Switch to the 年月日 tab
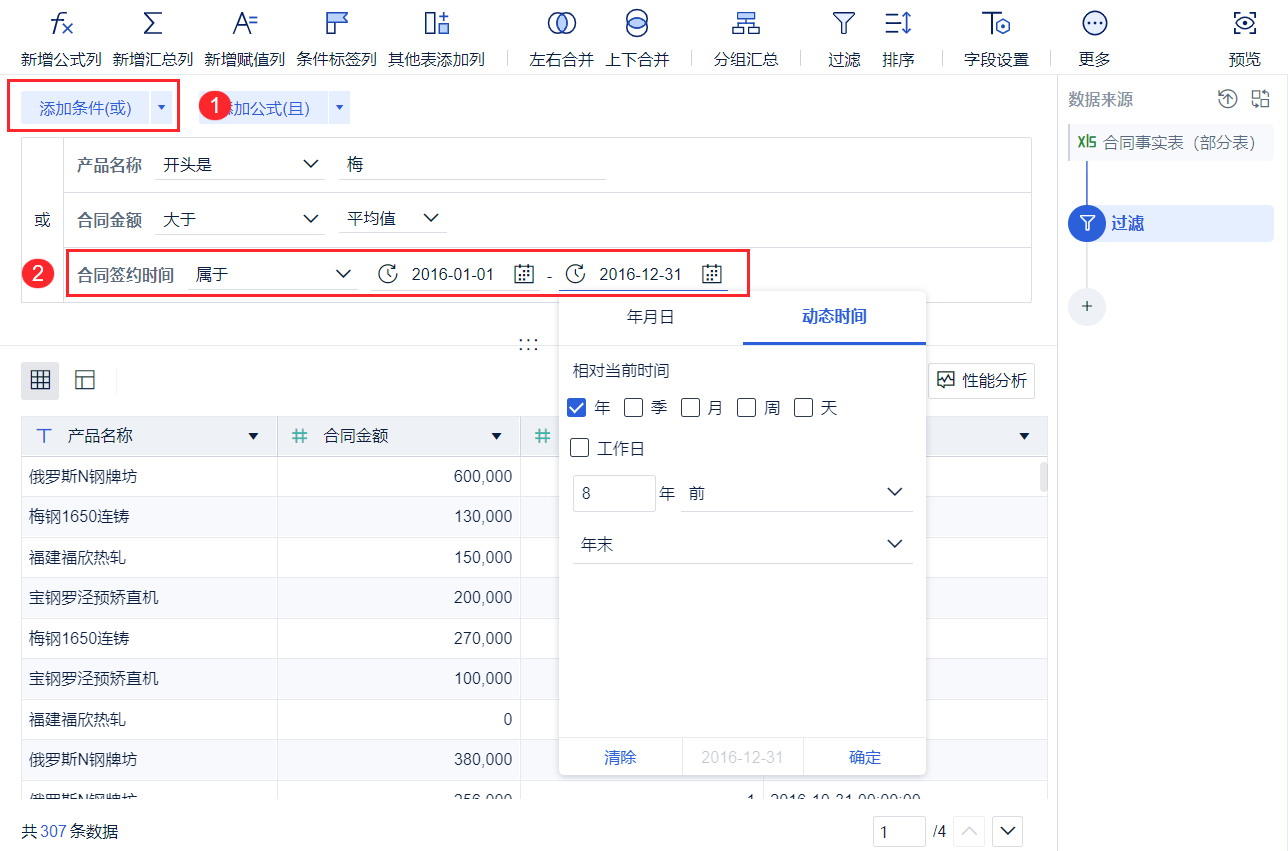 click(650, 317)
